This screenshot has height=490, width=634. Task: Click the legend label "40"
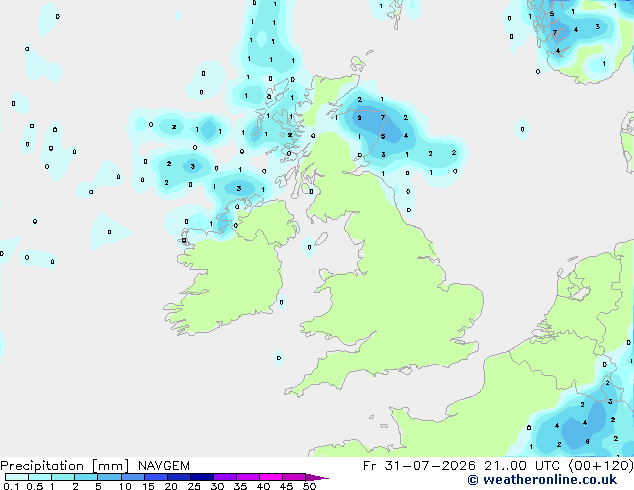(x=263, y=486)
